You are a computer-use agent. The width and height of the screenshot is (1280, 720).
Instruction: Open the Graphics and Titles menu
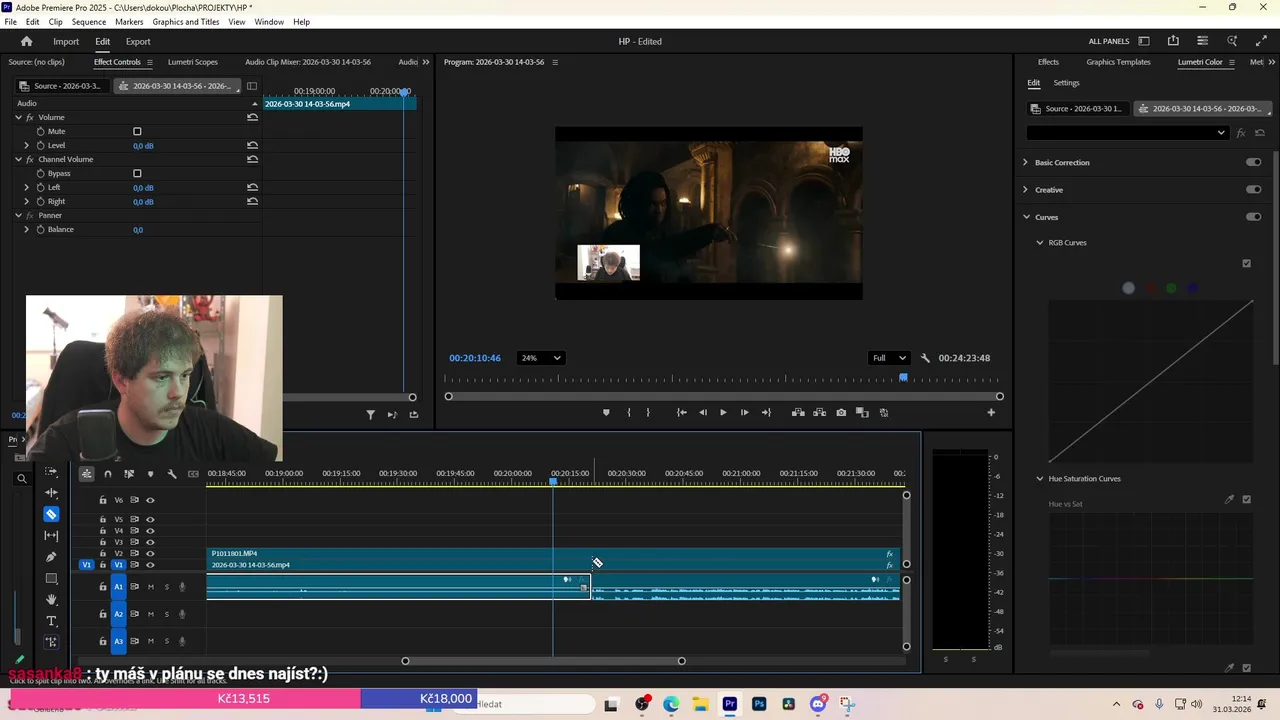pyautogui.click(x=186, y=21)
